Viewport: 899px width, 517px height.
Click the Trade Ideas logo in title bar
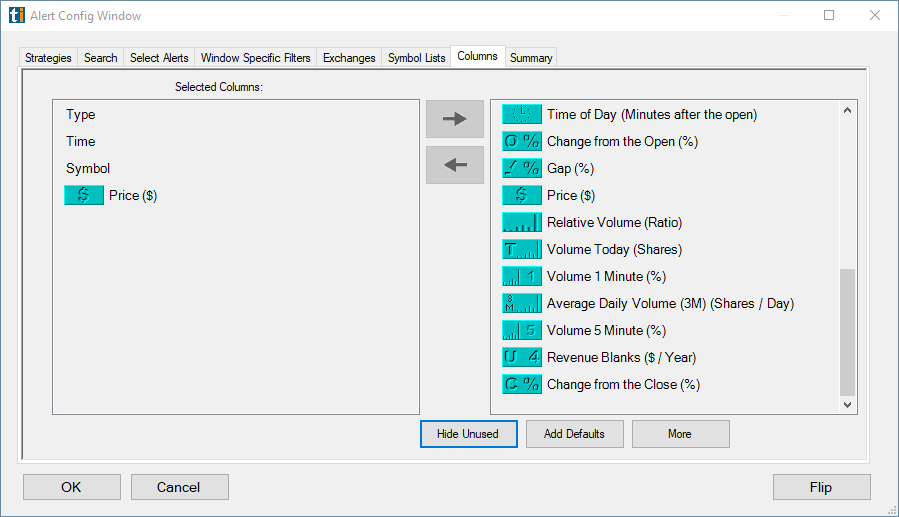(17, 15)
